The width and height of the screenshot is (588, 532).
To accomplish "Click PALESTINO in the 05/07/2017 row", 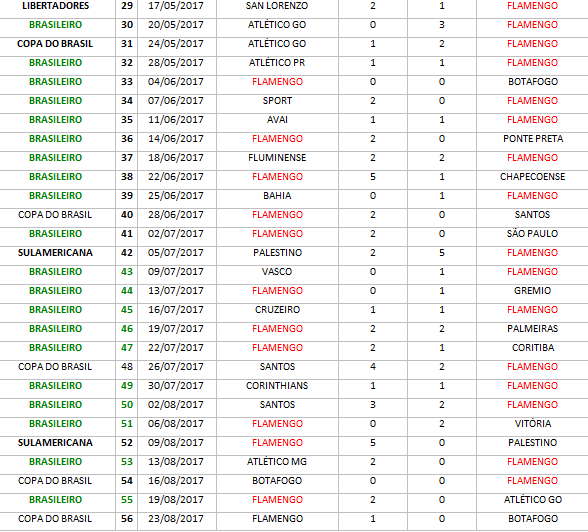I will click(x=278, y=253).
